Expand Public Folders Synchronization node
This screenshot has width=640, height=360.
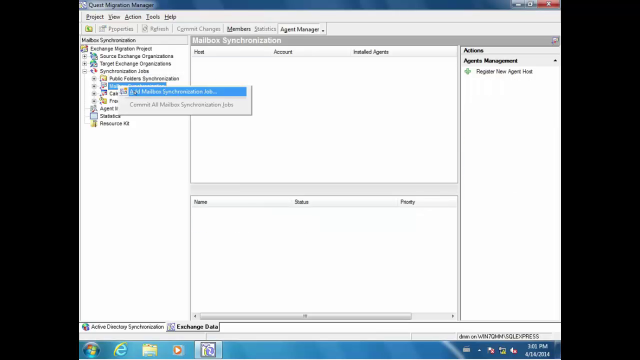pyautogui.click(x=94, y=78)
